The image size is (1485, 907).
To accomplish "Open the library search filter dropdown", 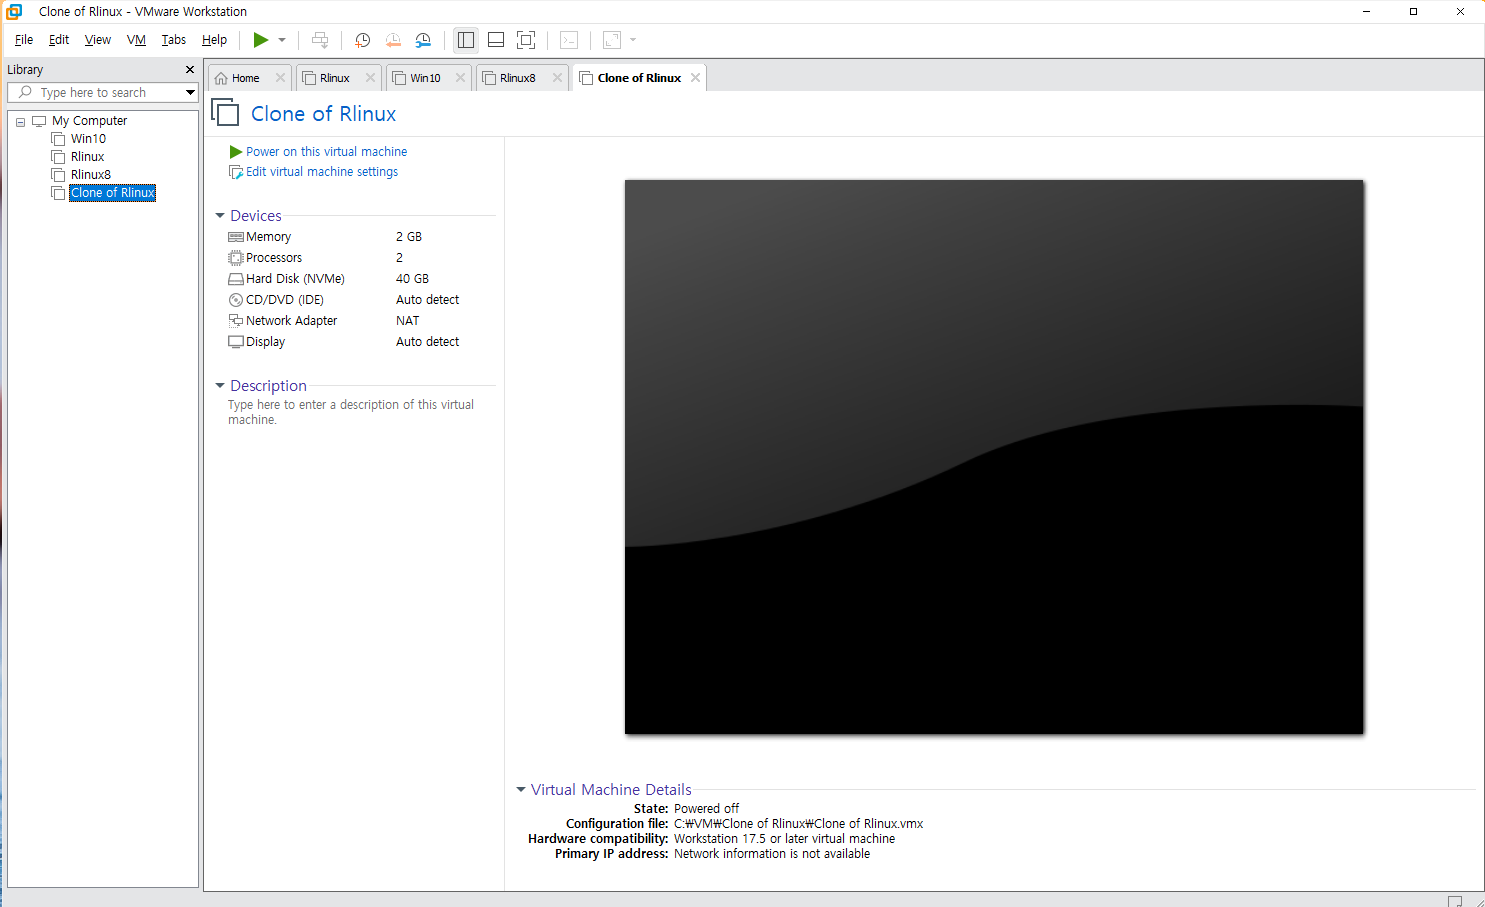I will [x=190, y=92].
